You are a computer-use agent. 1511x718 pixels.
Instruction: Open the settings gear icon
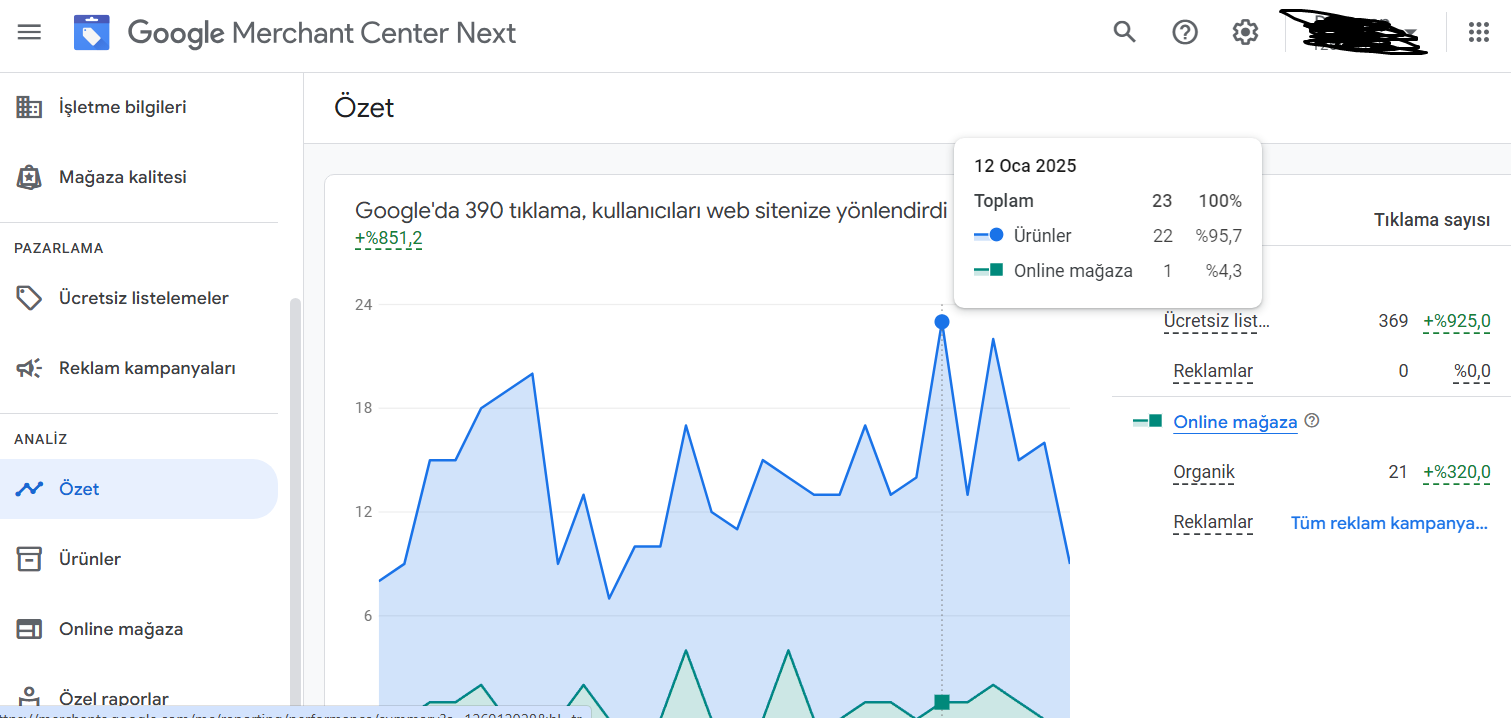(1245, 32)
